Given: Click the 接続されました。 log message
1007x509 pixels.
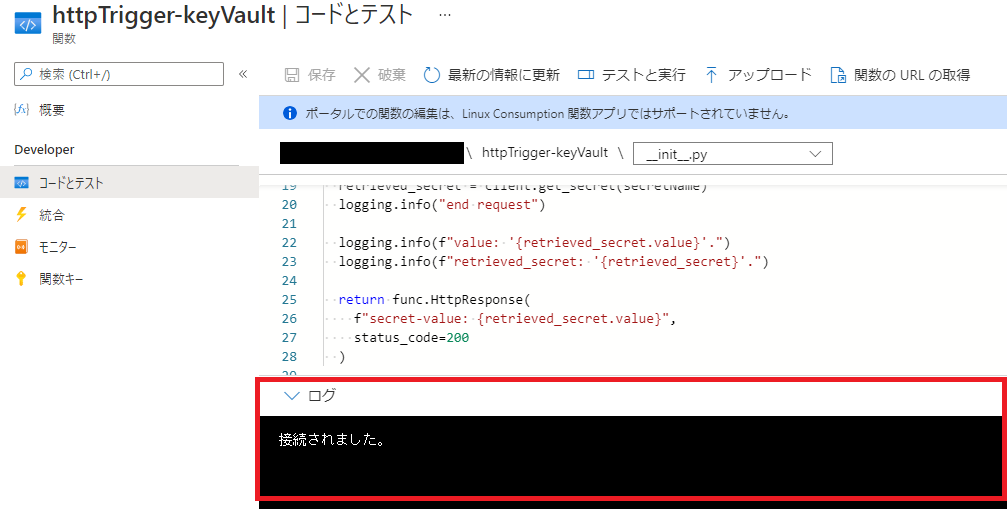Looking at the screenshot, I should click(332, 440).
